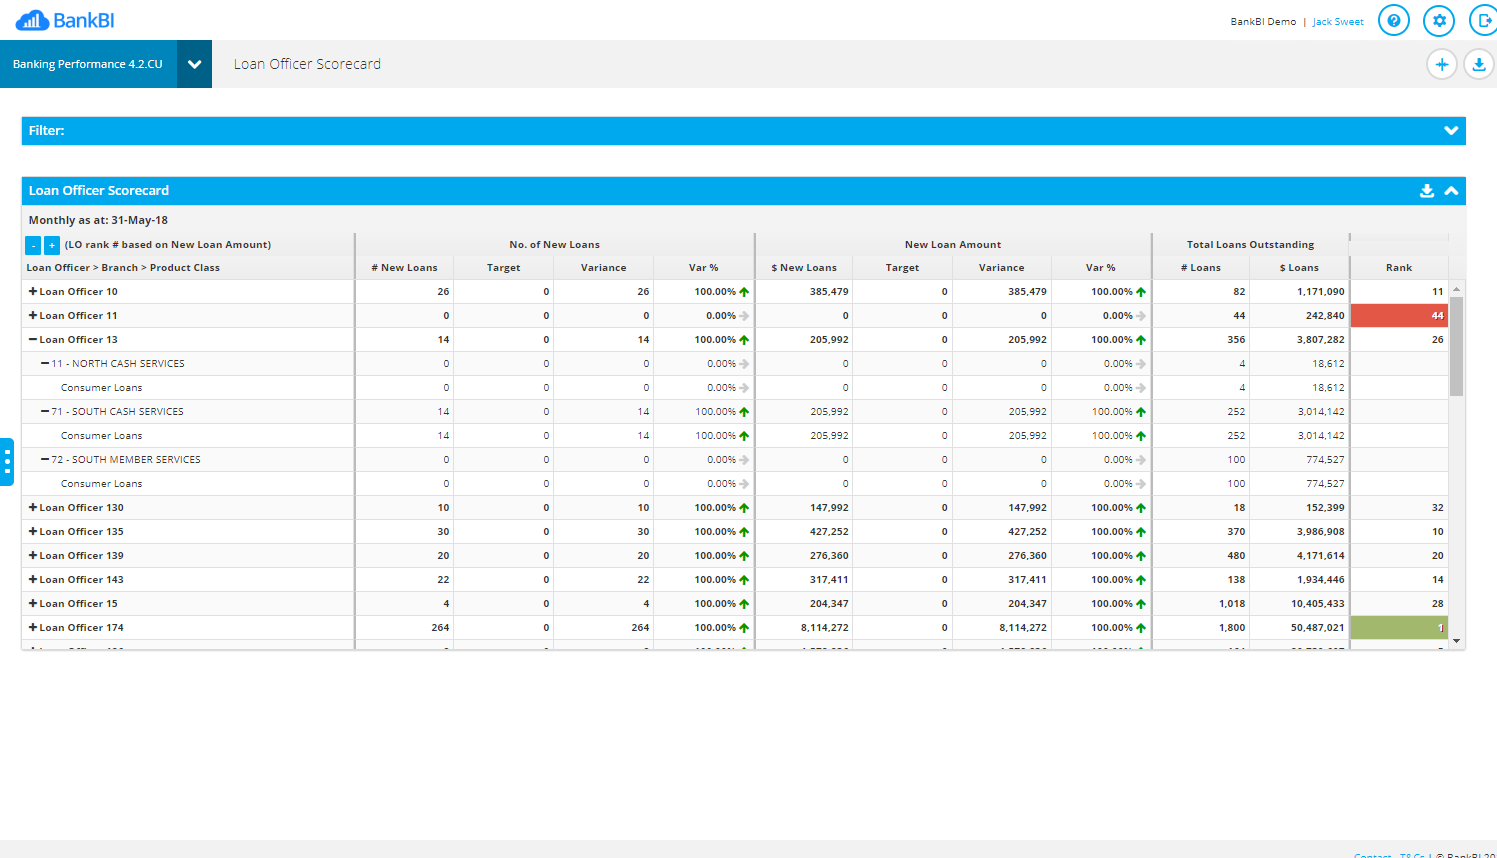The image size is (1497, 858).
Task: Click green arrow in Loan Officer 15 Amount Var %
Action: 1141,604
